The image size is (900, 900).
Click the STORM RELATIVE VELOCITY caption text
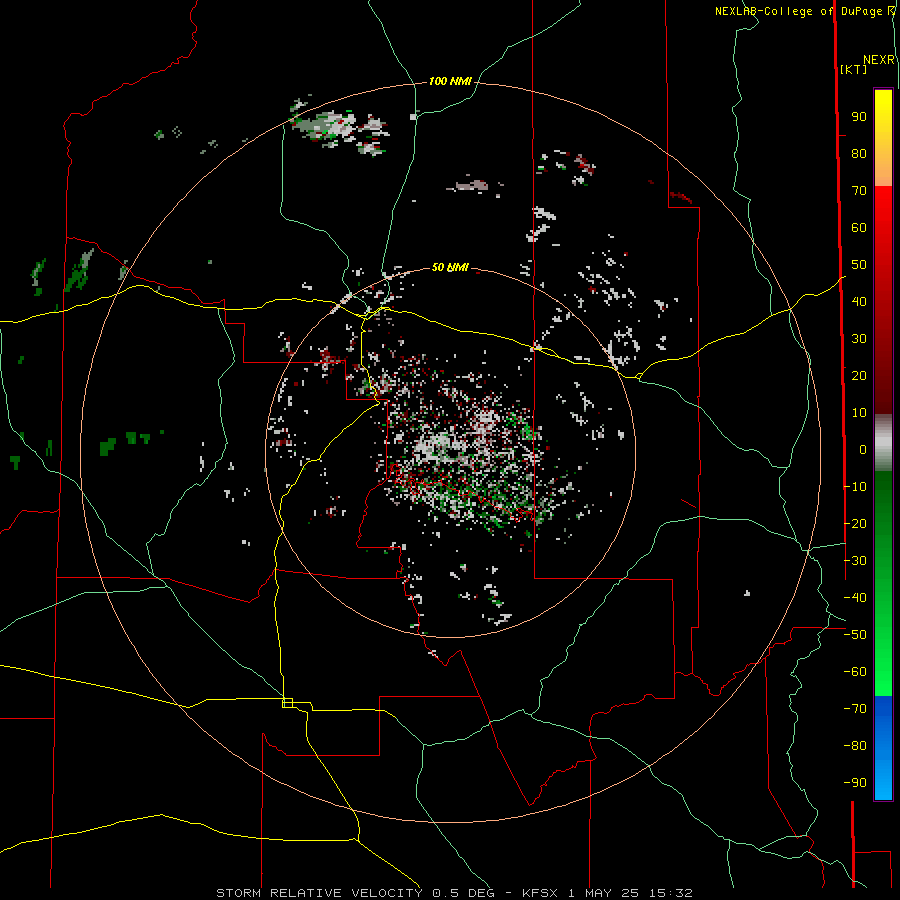319,893
